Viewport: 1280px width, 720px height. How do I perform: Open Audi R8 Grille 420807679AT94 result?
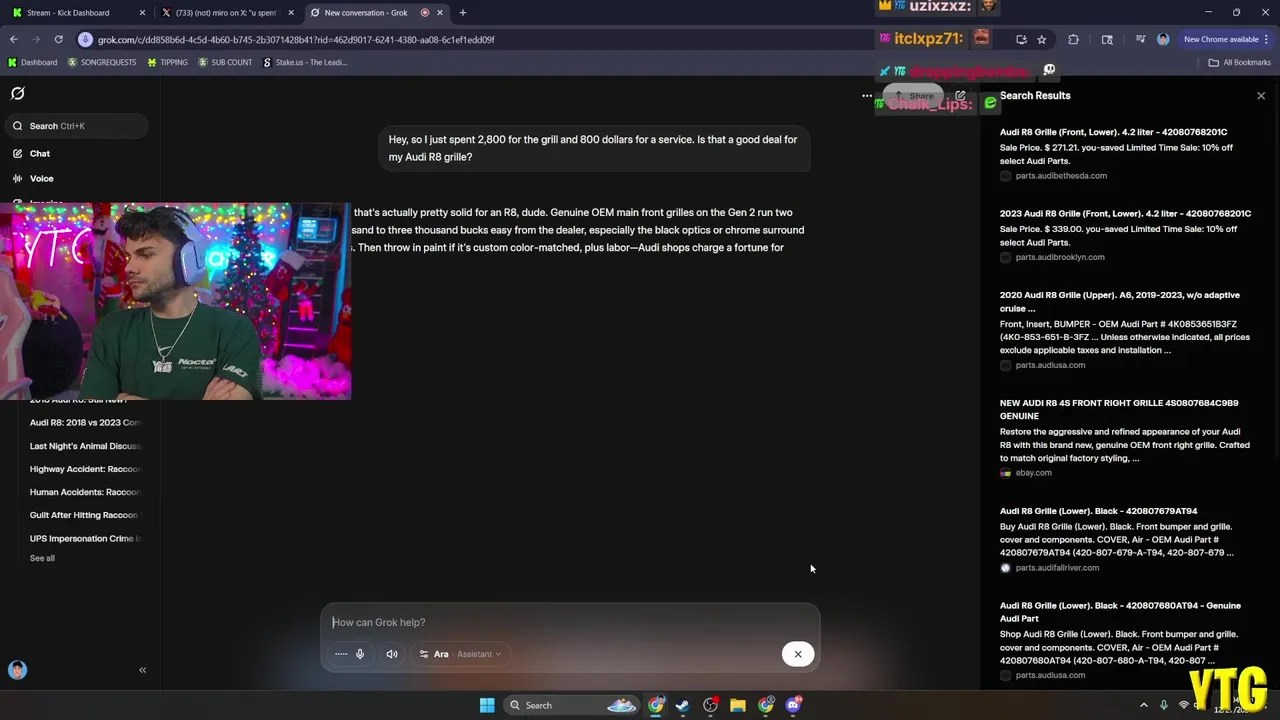[1098, 511]
